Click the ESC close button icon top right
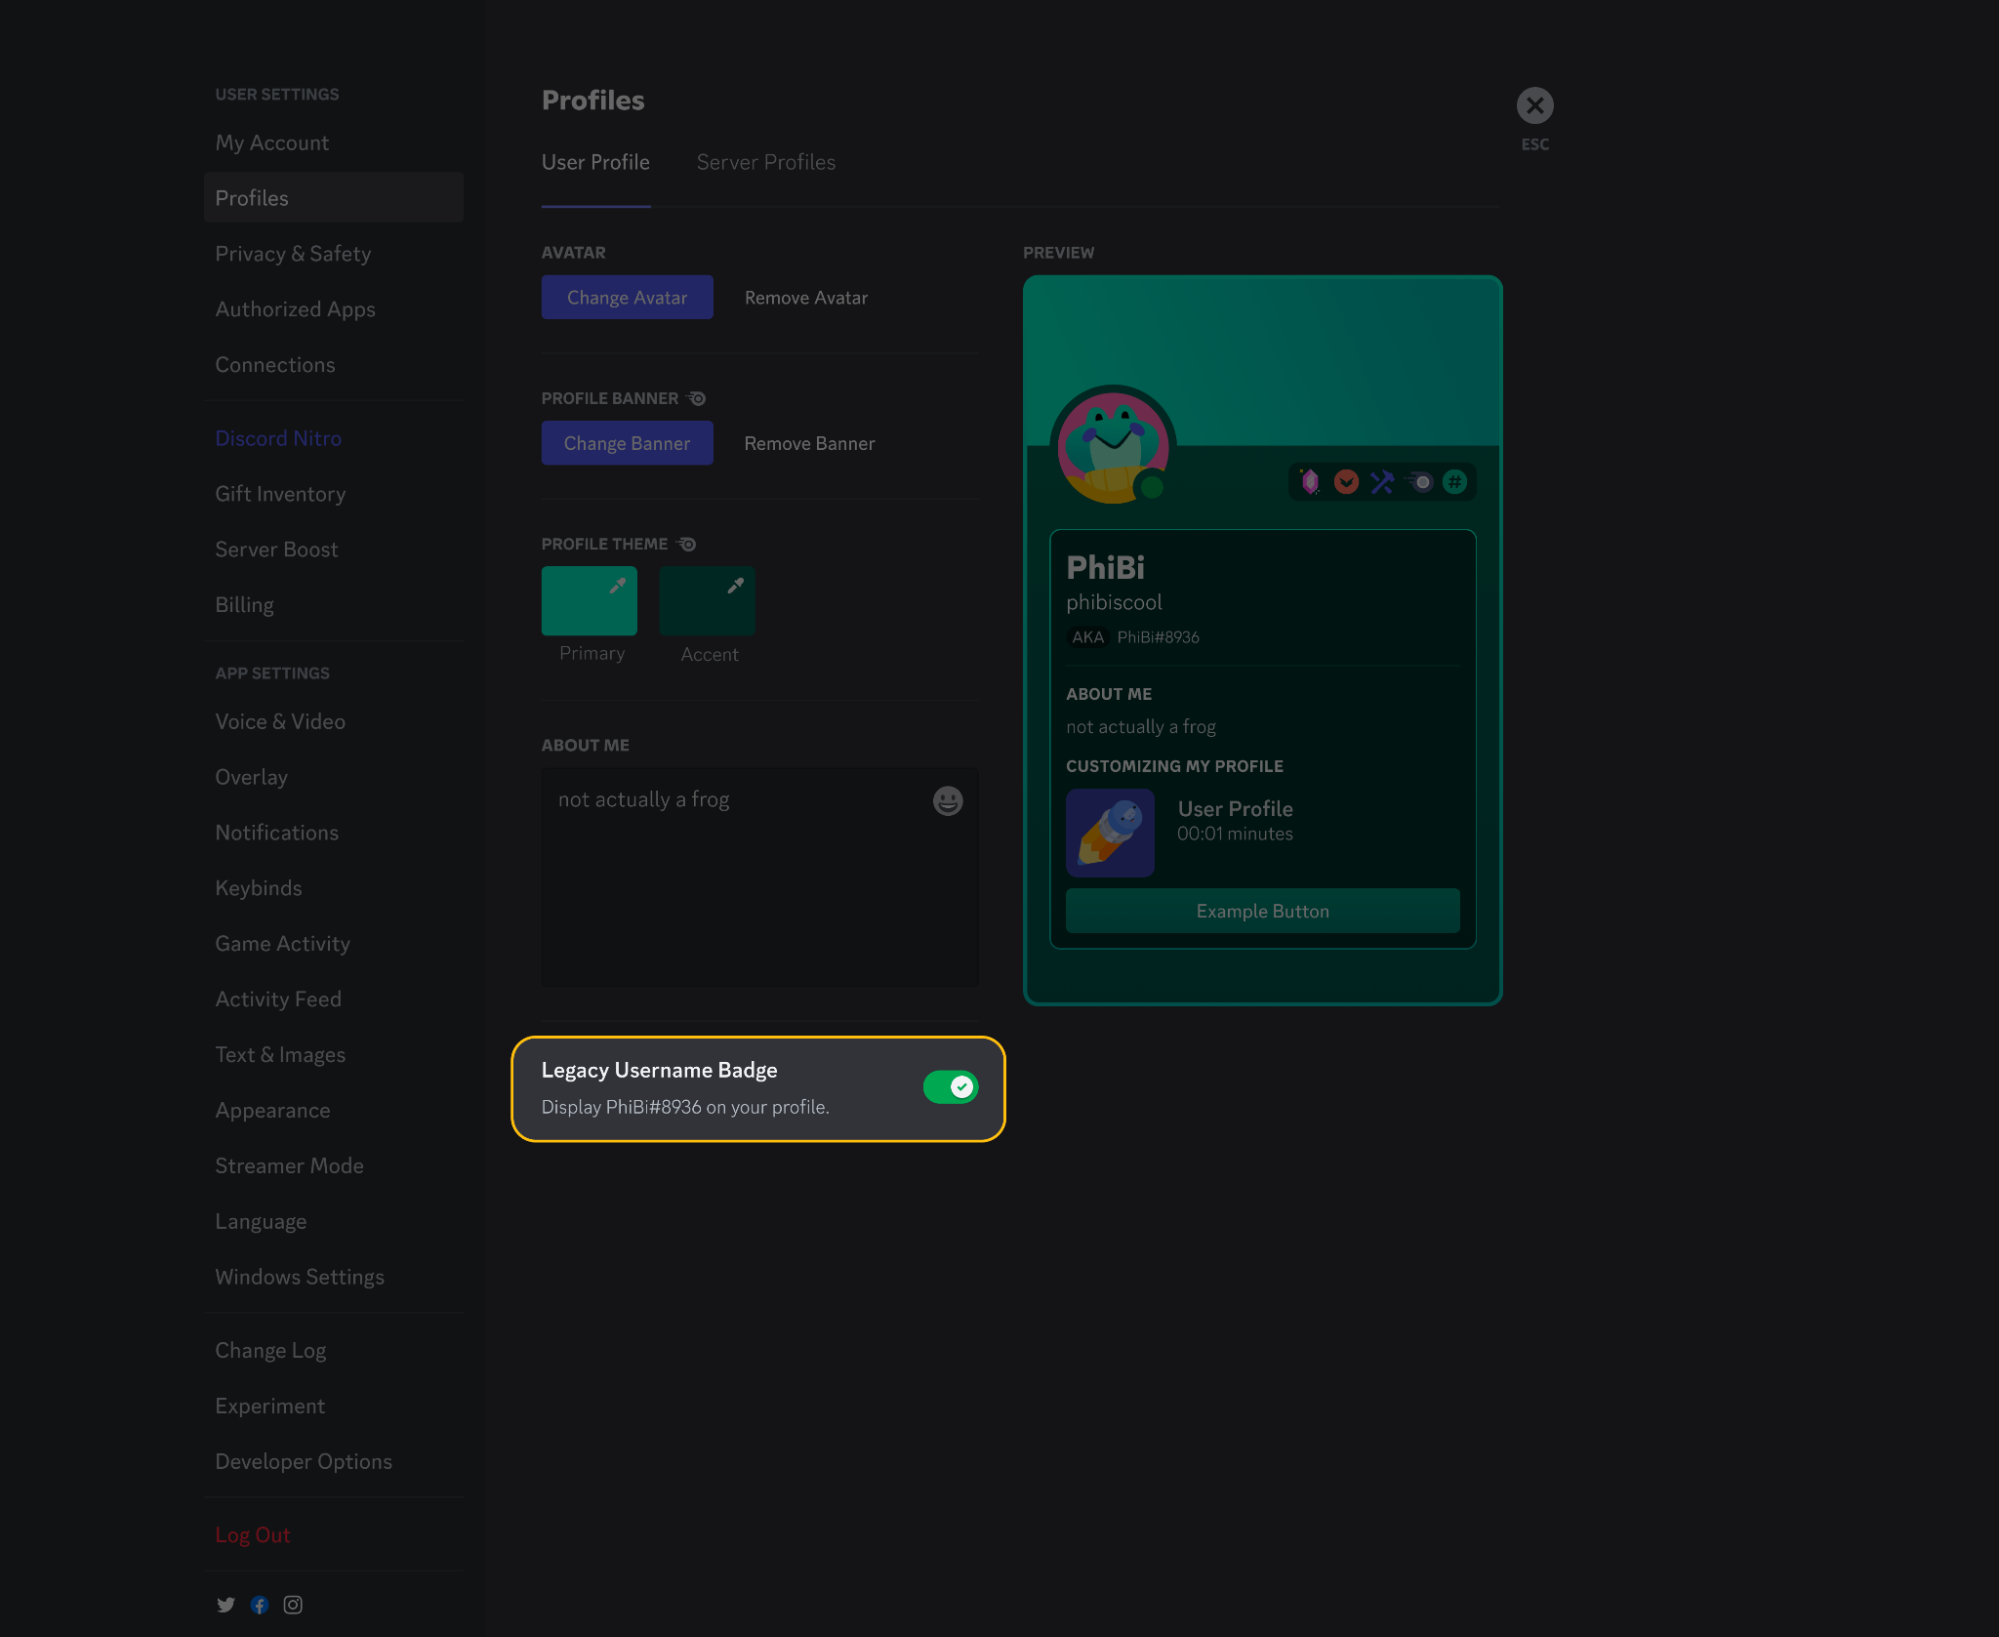 [x=1534, y=106]
